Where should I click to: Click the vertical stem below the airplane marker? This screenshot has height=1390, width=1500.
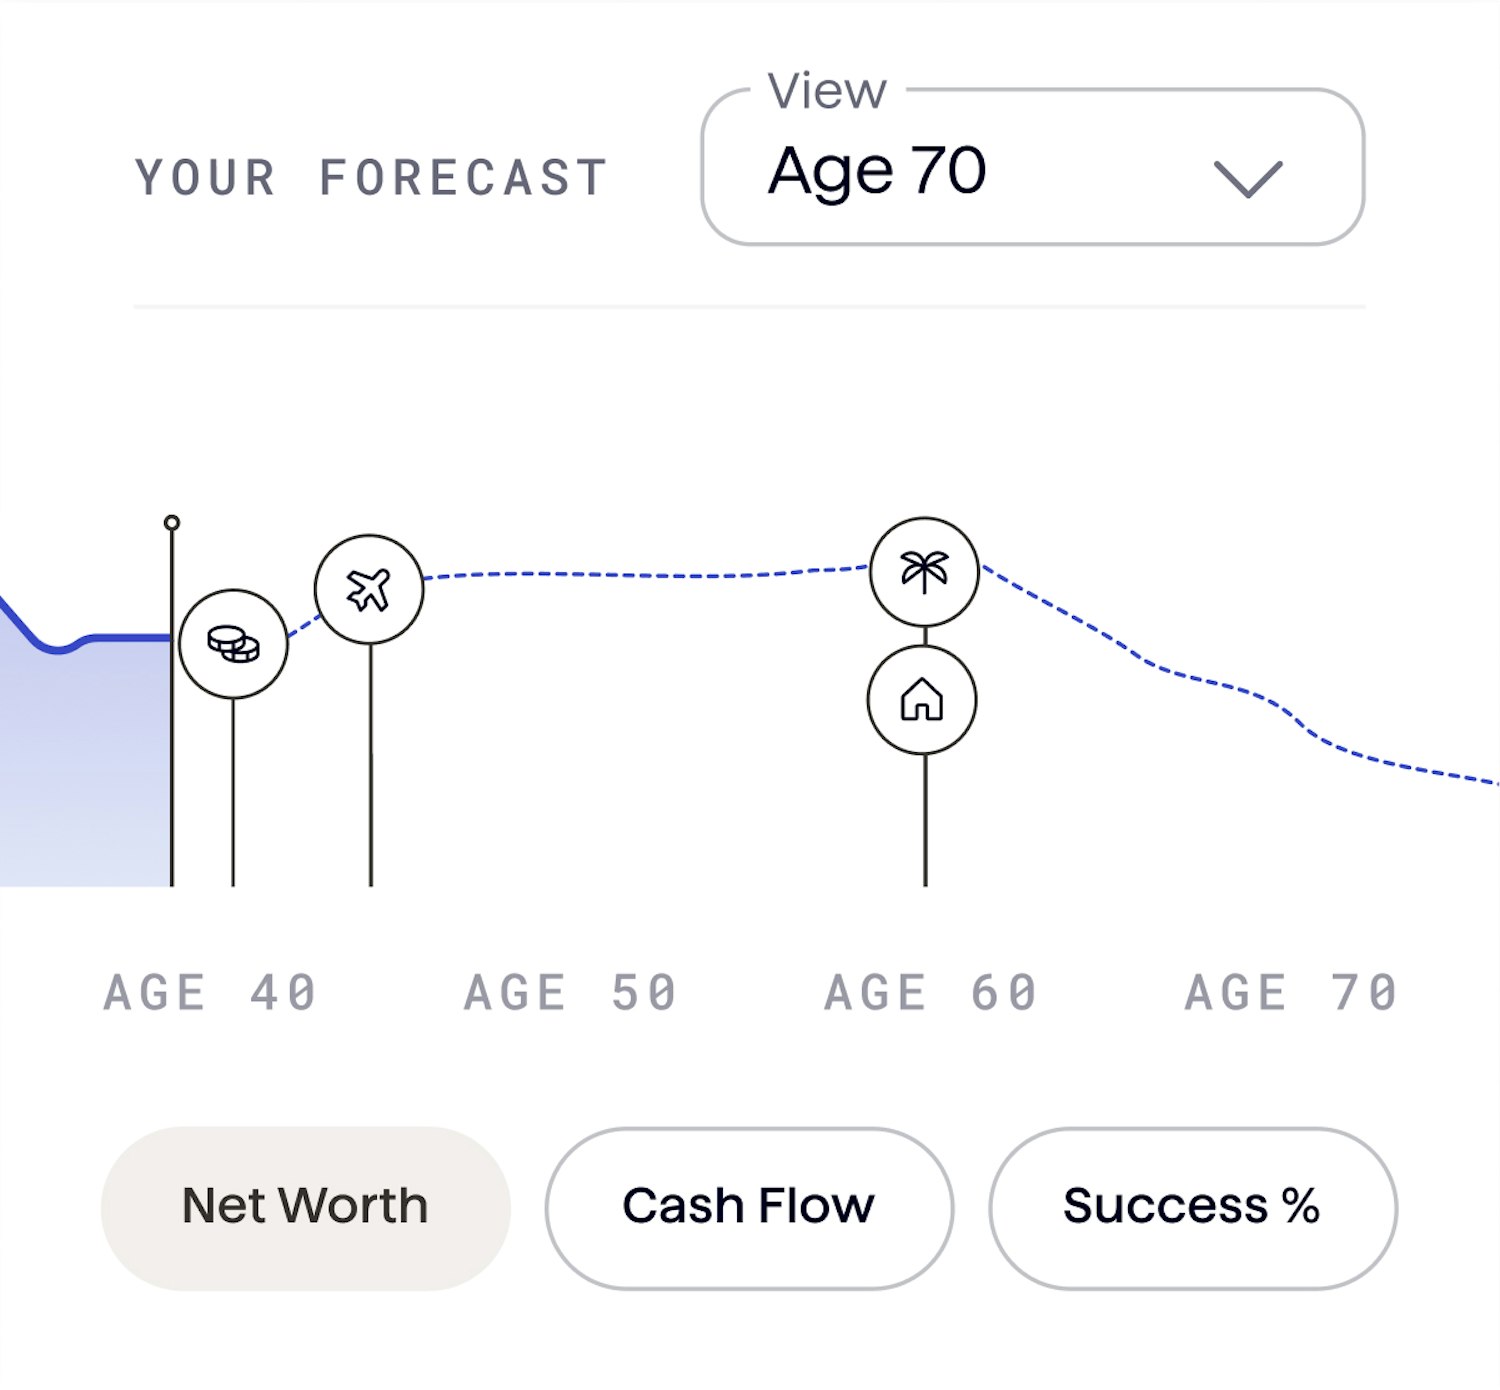(x=371, y=765)
